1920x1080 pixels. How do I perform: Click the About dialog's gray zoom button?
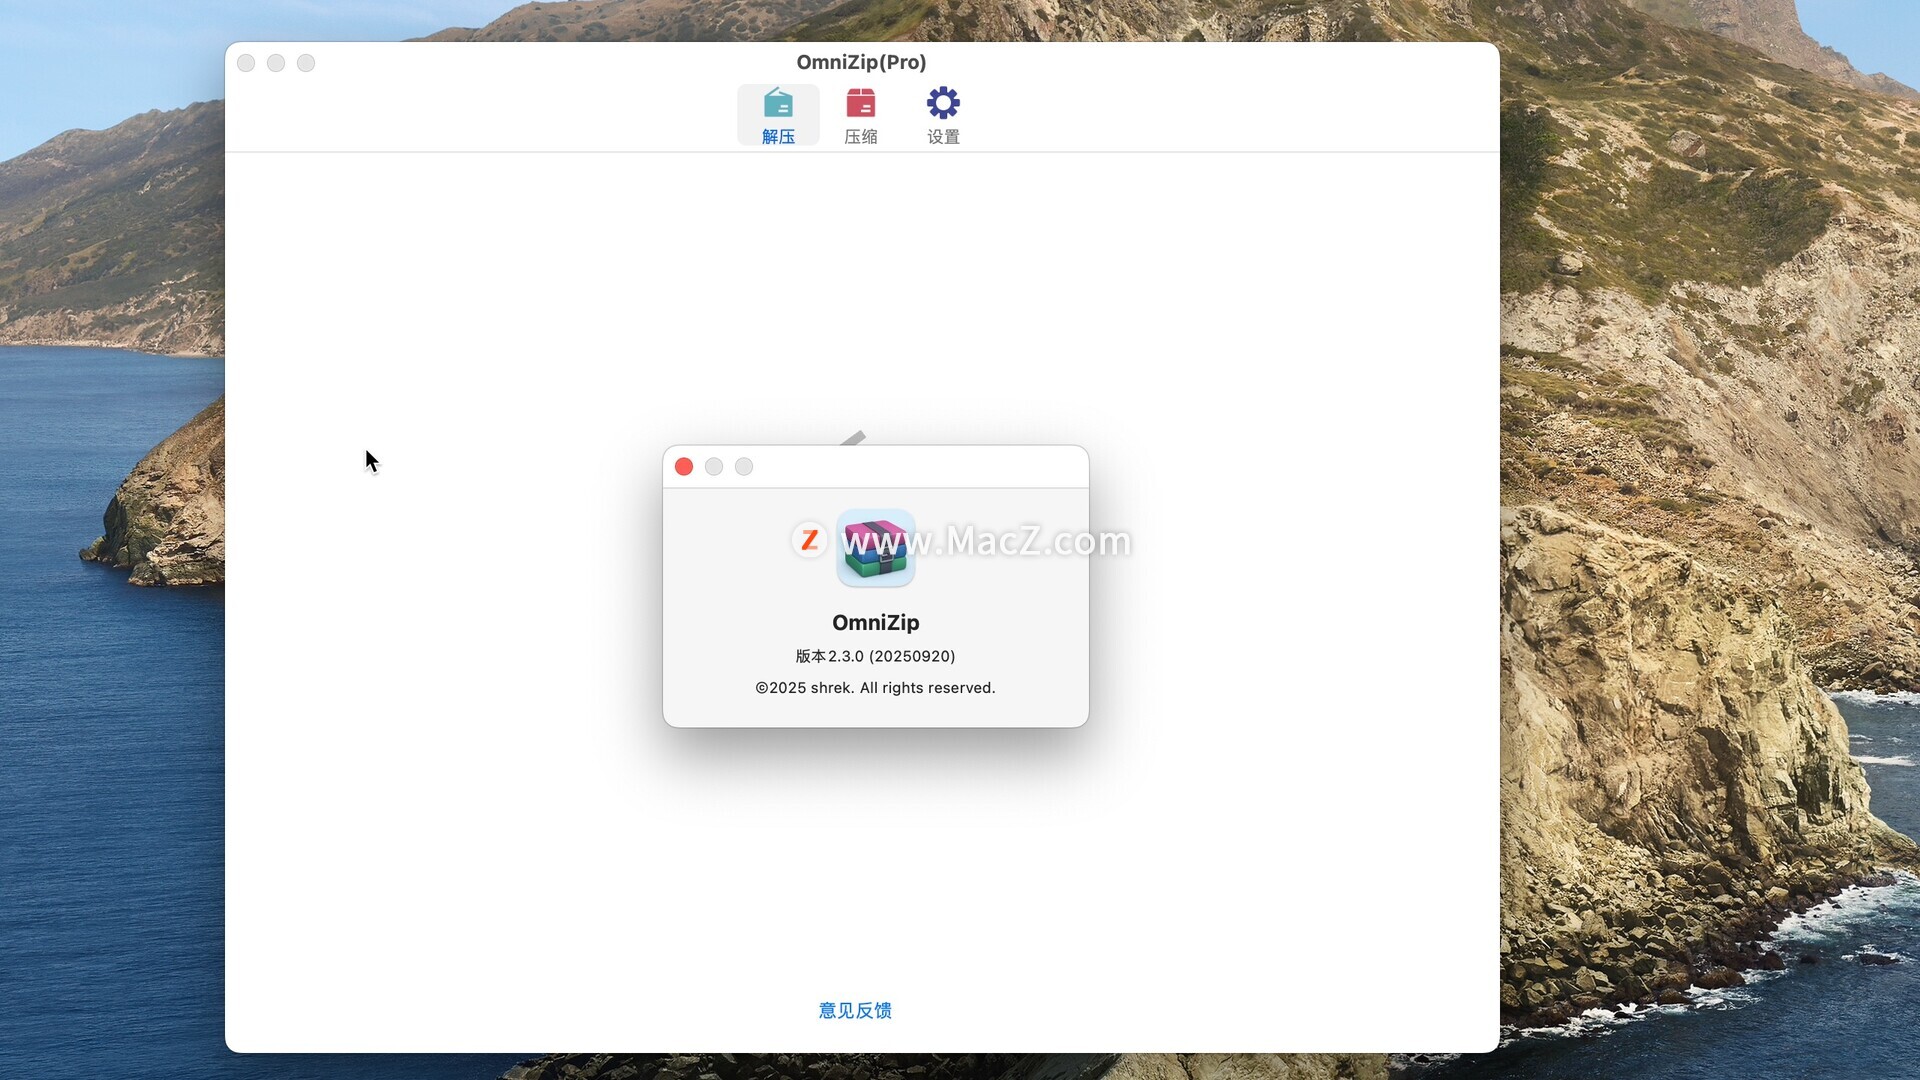(744, 467)
